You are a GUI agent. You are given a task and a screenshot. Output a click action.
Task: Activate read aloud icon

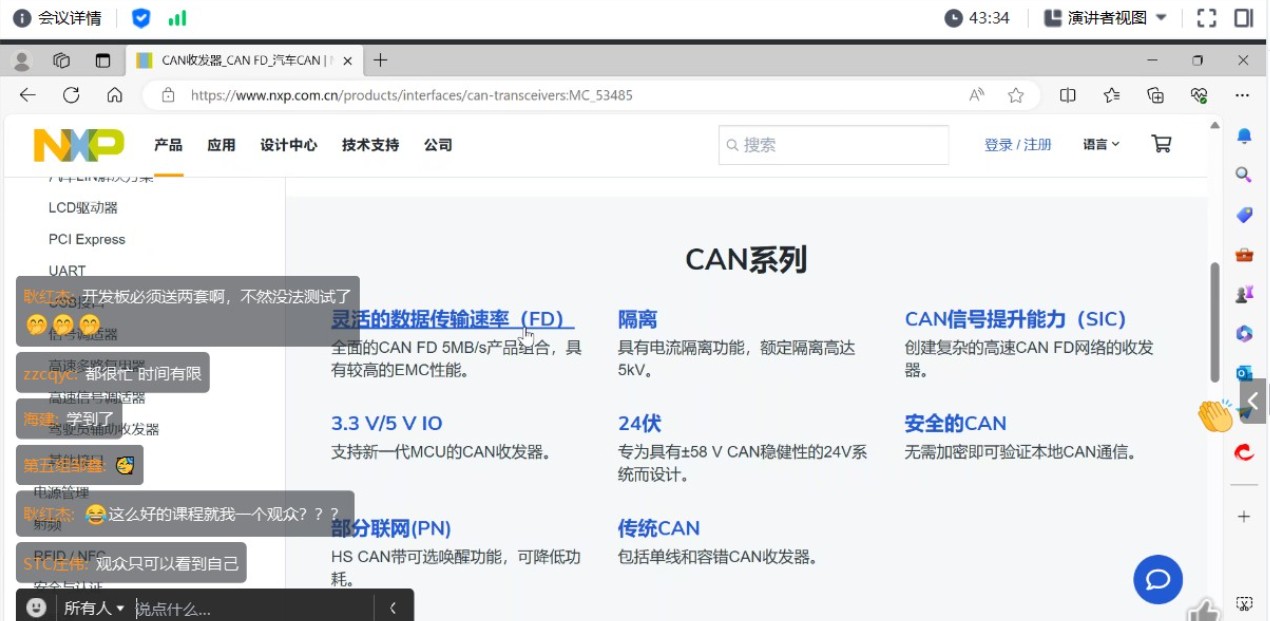(x=977, y=95)
